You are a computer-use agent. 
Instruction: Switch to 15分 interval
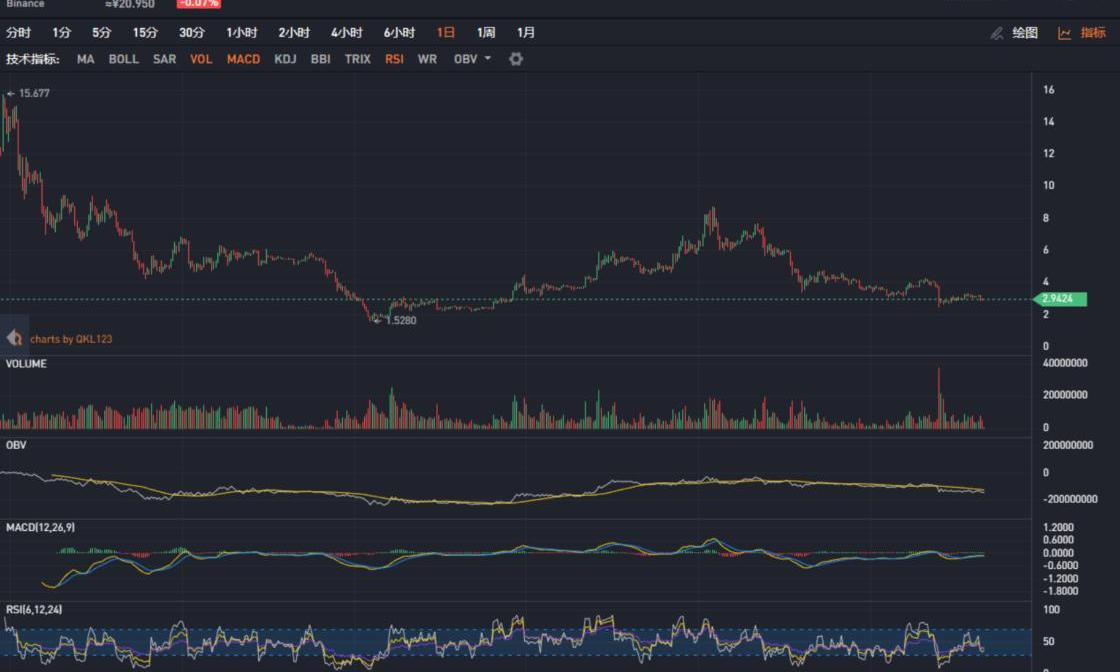click(x=145, y=33)
